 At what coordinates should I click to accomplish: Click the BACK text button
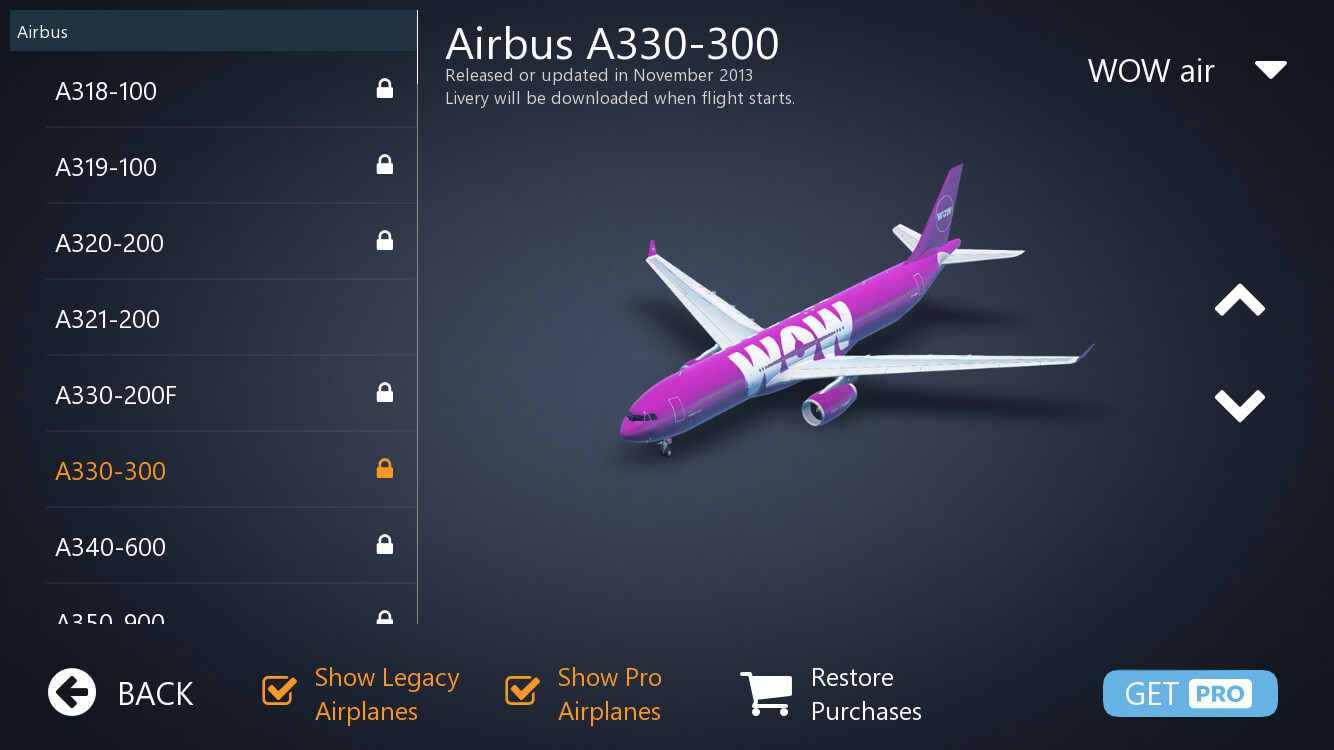[x=155, y=694]
